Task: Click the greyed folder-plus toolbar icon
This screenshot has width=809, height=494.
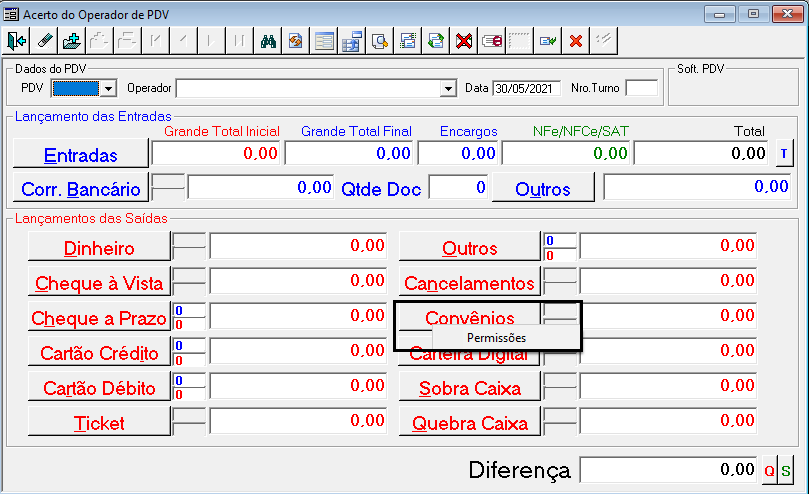Action: click(x=100, y=41)
